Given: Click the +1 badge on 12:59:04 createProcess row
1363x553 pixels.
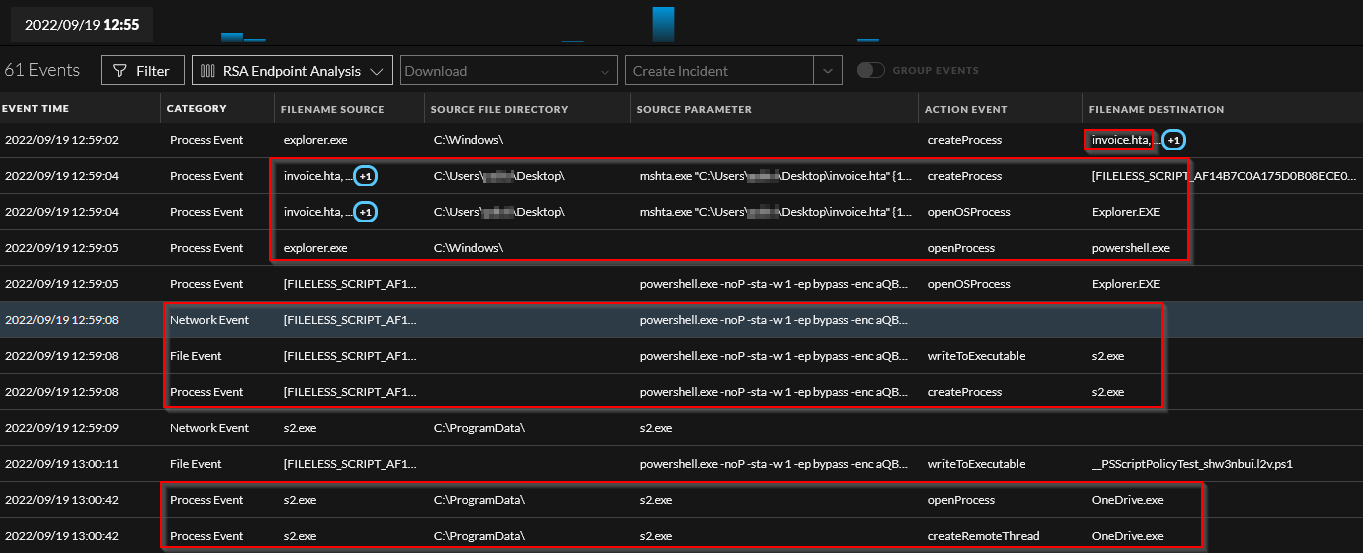Looking at the screenshot, I should click(366, 176).
